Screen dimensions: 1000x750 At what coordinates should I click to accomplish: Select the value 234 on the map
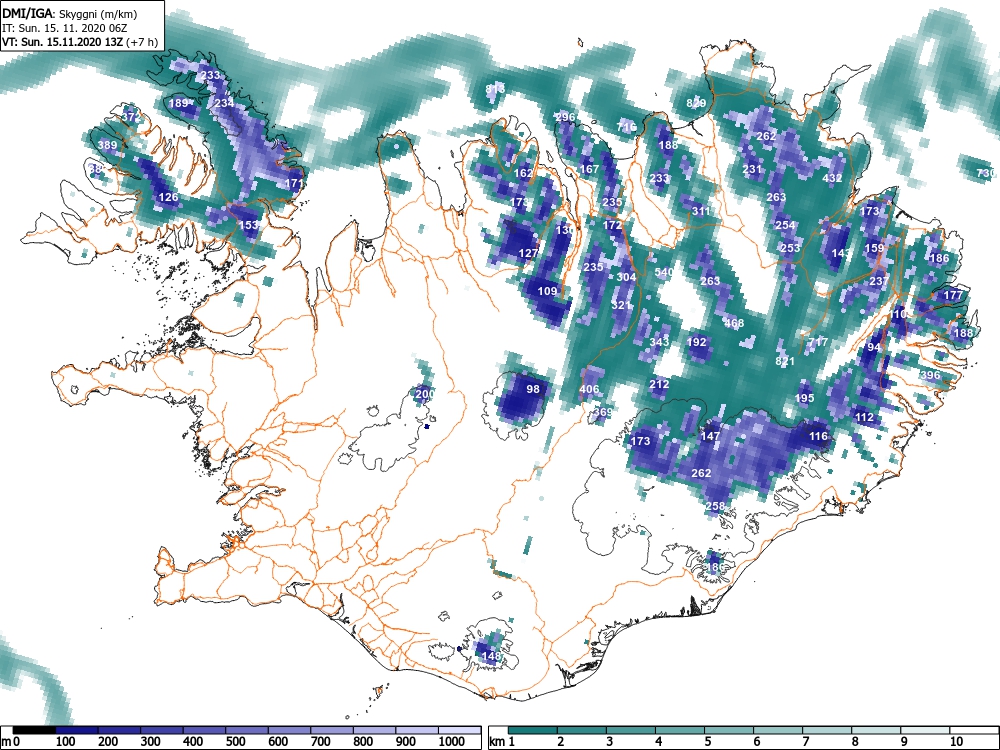tap(224, 103)
